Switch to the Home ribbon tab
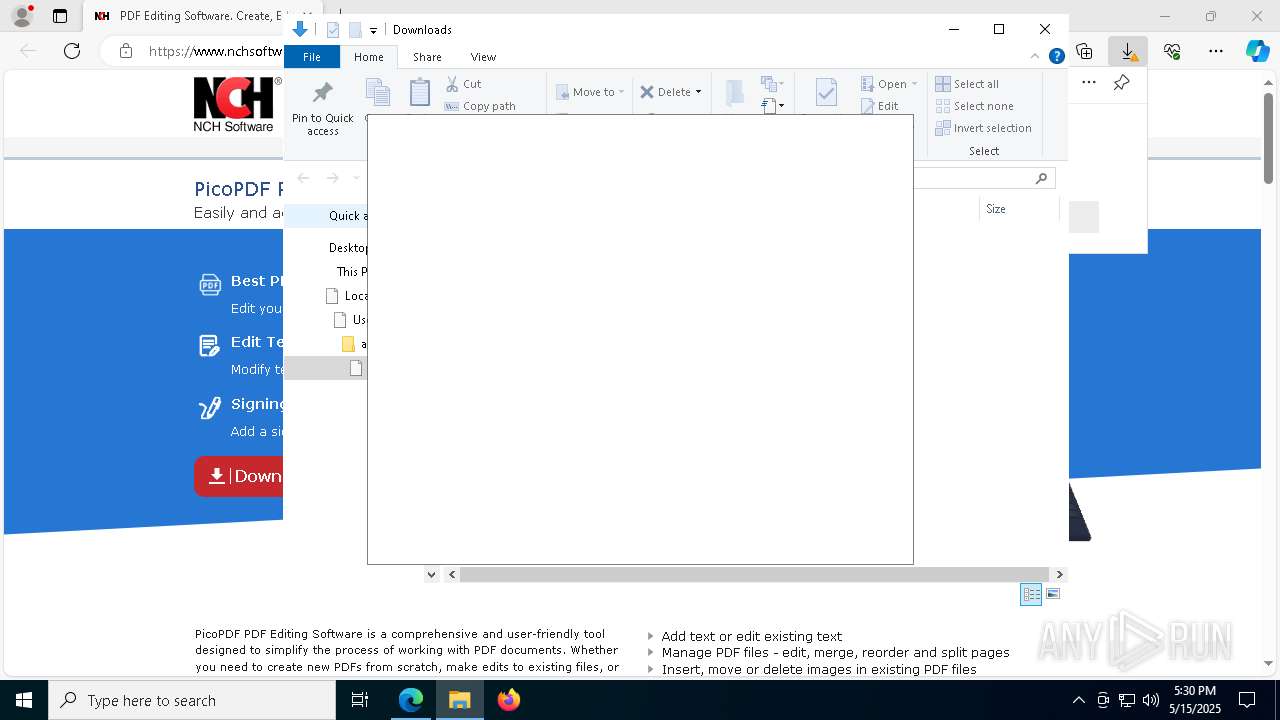Screen dimensions: 1280x720 click(x=368, y=57)
